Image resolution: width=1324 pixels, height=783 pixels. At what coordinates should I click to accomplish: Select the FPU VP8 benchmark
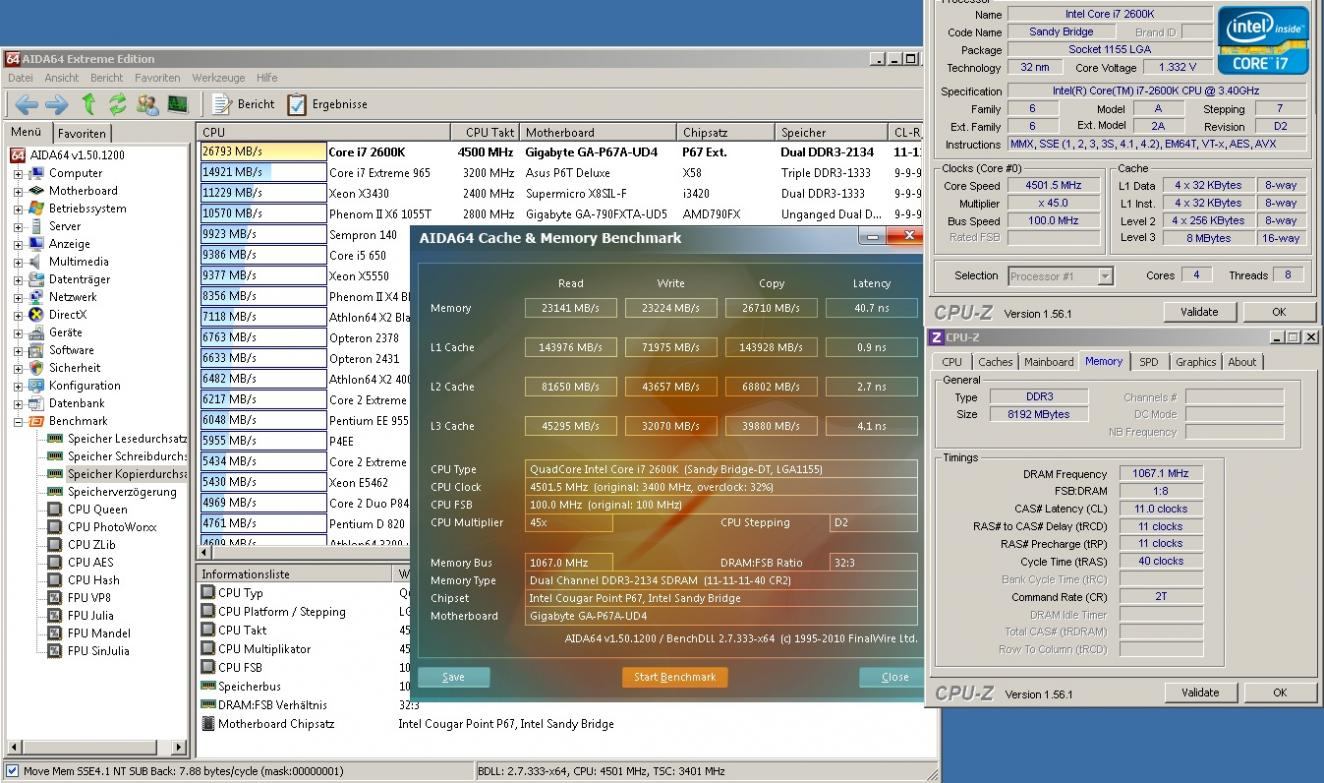pos(82,598)
